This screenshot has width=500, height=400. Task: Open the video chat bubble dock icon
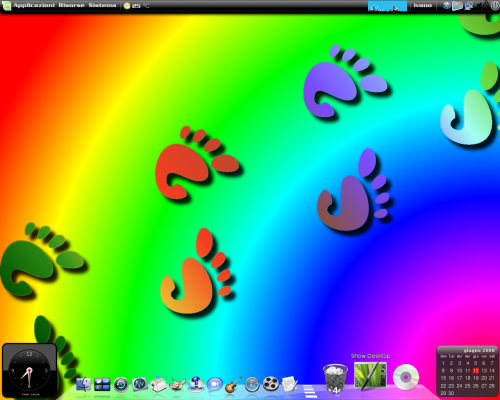(215, 384)
